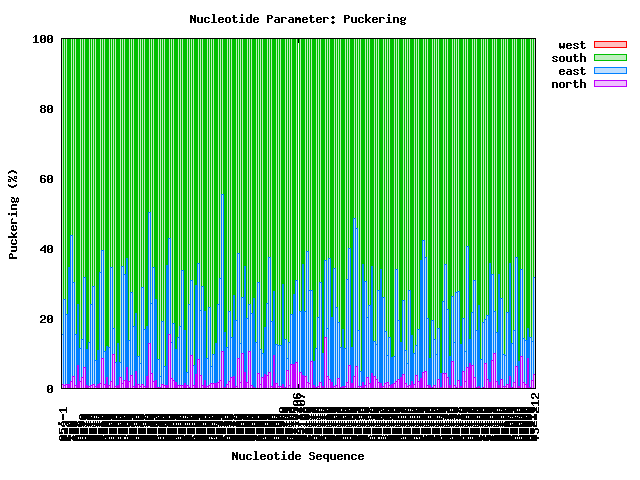Image resolution: width=640 pixels, height=480 pixels.
Task: Click the 100 tick label on y-axis
Action: (43, 39)
